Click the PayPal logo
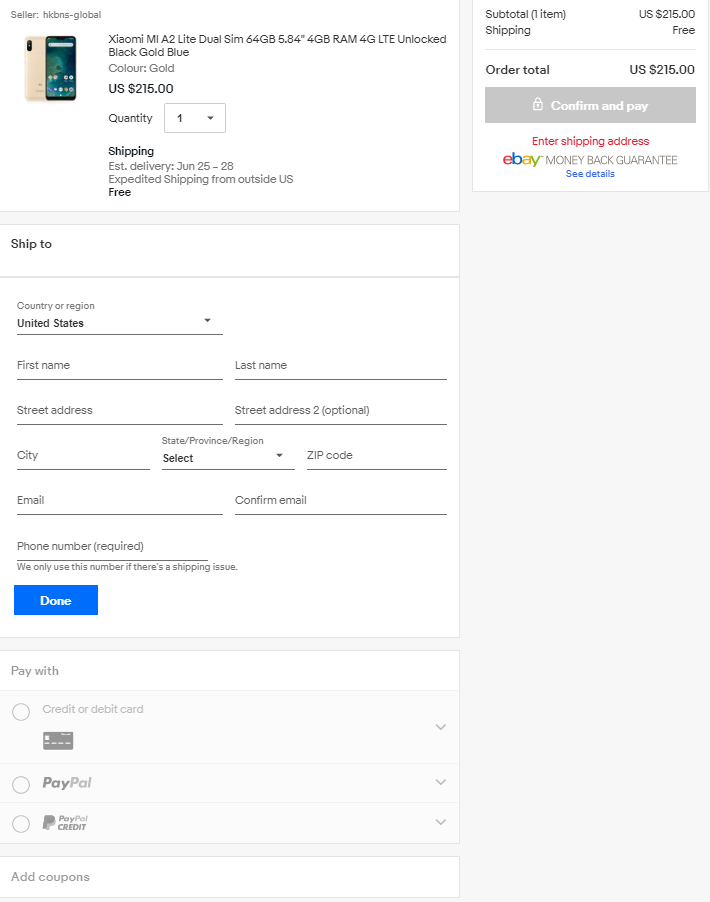The height and width of the screenshot is (902, 710). [67, 783]
